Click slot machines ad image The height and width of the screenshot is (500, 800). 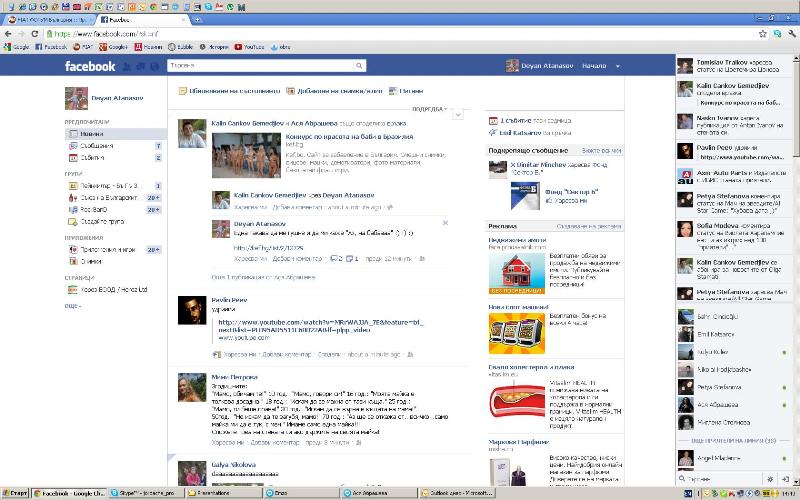[x=517, y=333]
